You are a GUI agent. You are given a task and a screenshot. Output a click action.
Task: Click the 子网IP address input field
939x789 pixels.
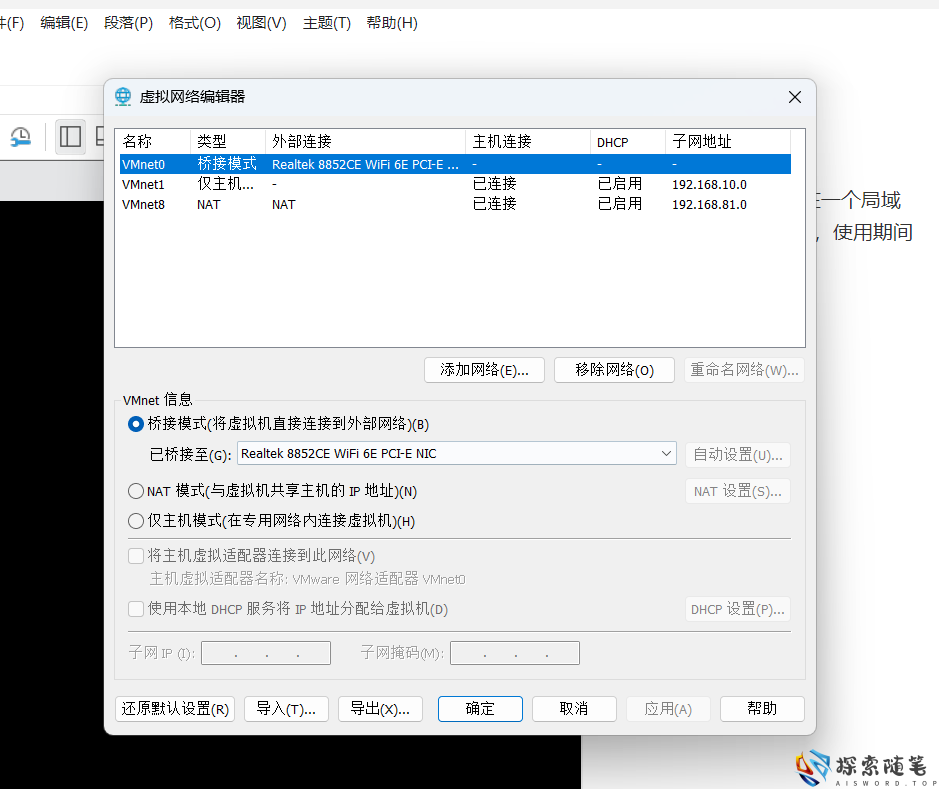265,652
